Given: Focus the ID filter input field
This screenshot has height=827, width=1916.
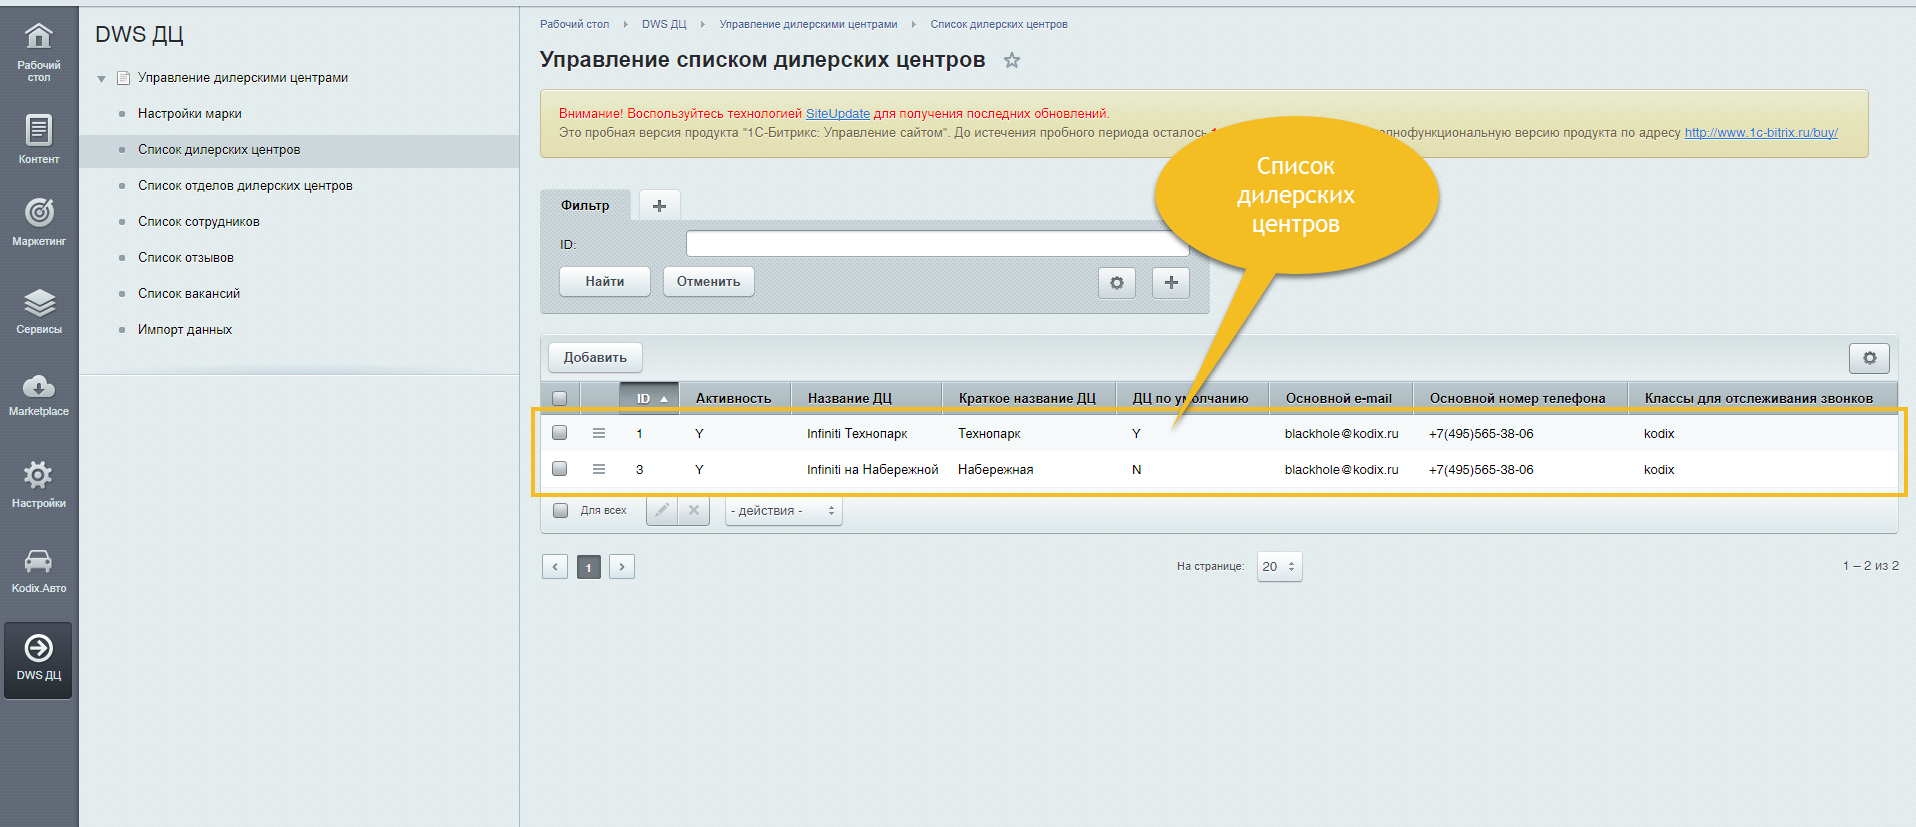Looking at the screenshot, I should tap(937, 245).
